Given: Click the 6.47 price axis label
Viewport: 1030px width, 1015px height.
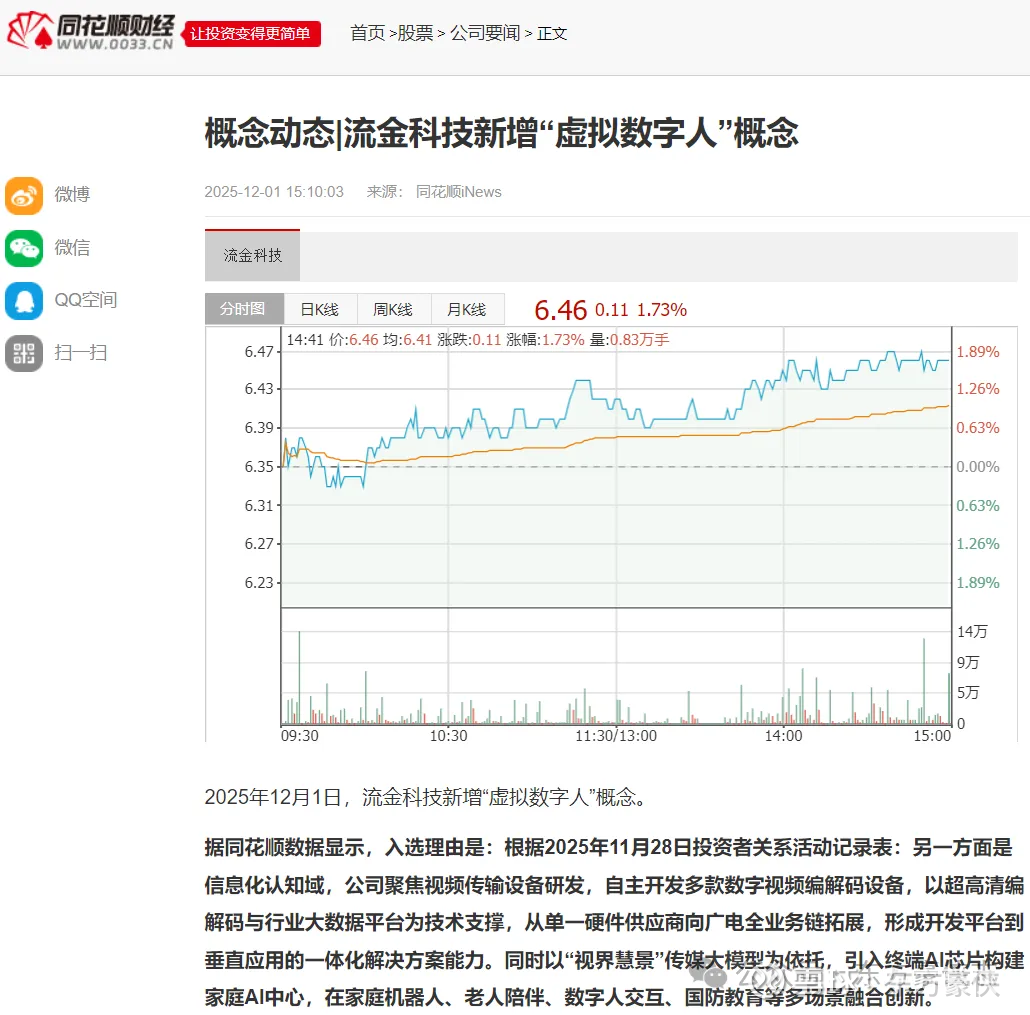Looking at the screenshot, I should click(259, 352).
